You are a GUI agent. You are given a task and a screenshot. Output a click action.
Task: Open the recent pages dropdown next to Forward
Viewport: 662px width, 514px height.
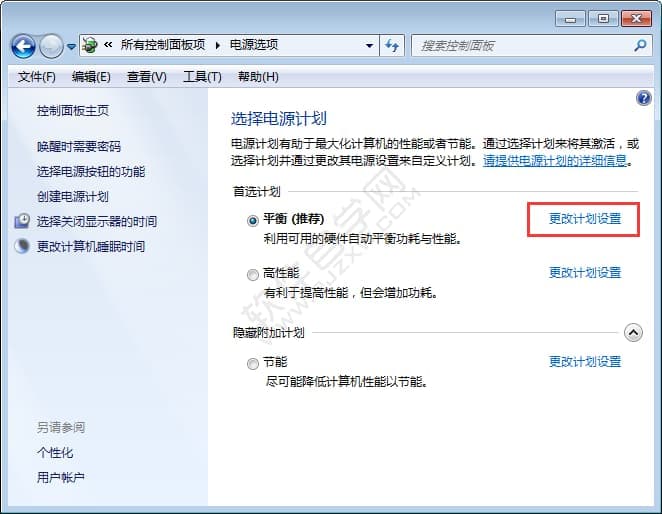(x=70, y=47)
